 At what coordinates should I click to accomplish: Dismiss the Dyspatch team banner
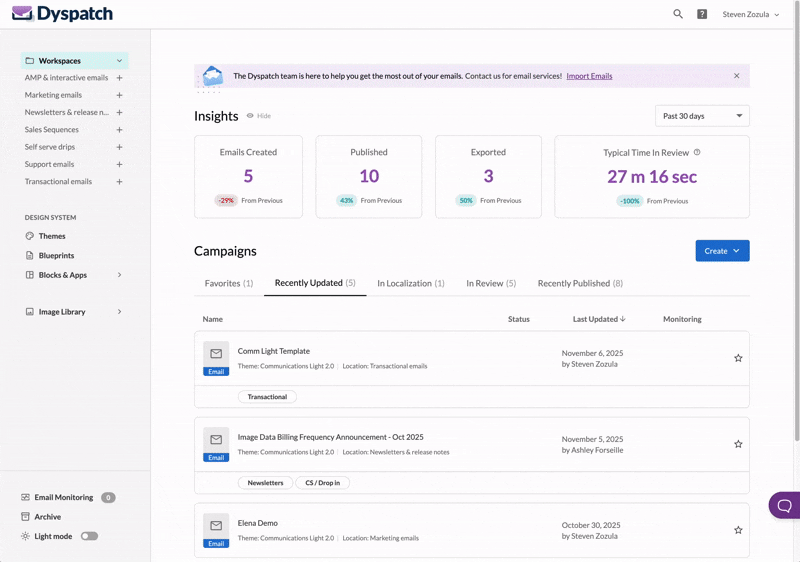coord(737,75)
